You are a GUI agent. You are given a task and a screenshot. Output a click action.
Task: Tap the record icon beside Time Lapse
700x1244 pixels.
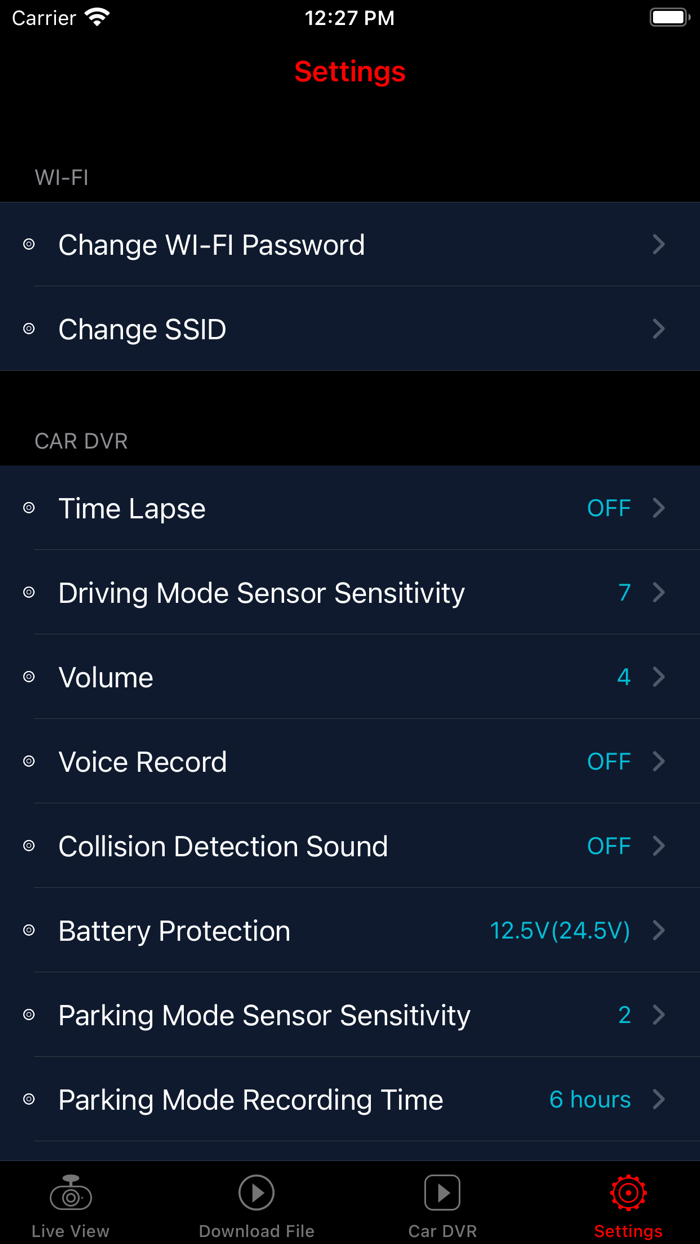tap(28, 508)
